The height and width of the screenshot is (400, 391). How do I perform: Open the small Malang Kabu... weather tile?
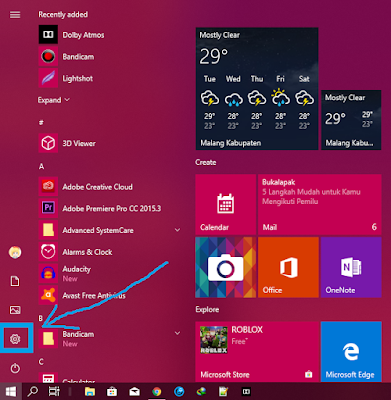pos(351,120)
